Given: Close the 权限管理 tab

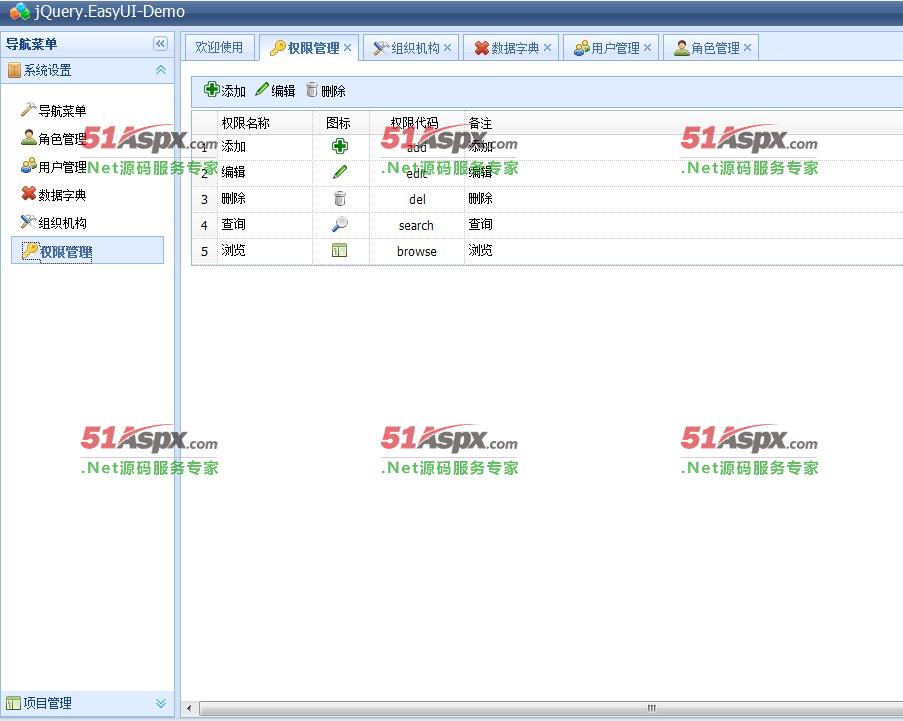Looking at the screenshot, I should pos(347,48).
